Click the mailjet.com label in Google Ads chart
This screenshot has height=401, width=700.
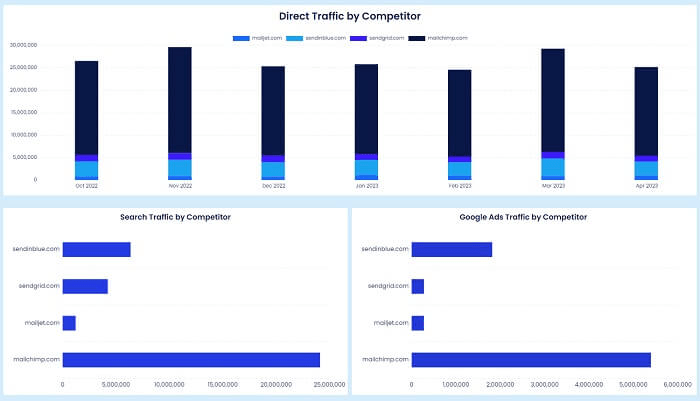pyautogui.click(x=391, y=322)
